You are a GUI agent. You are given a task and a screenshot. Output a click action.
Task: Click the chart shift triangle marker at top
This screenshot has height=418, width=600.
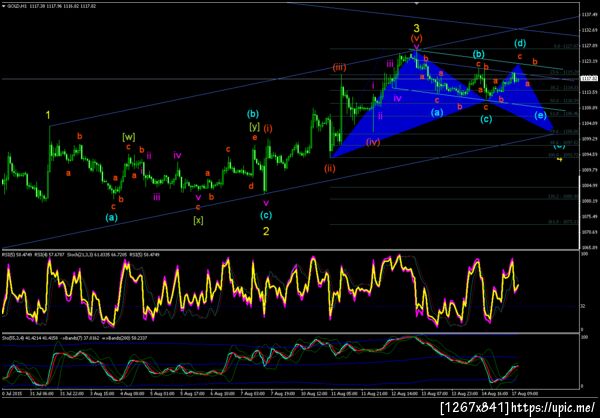pos(417,3)
